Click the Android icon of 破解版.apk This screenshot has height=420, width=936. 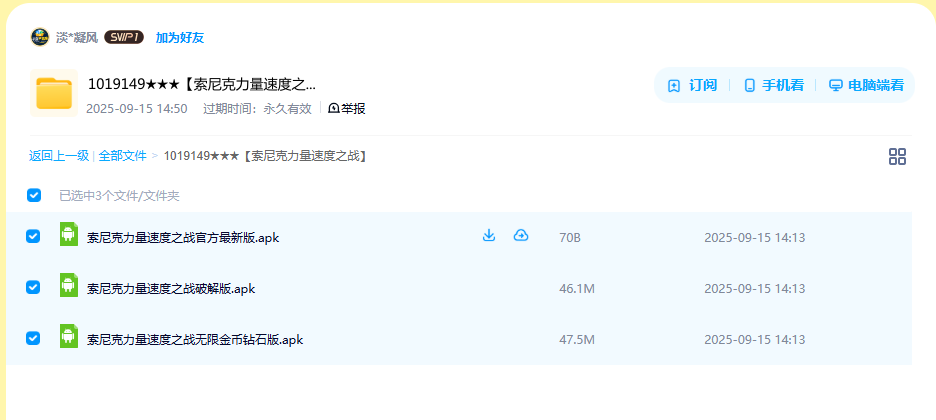click(69, 285)
